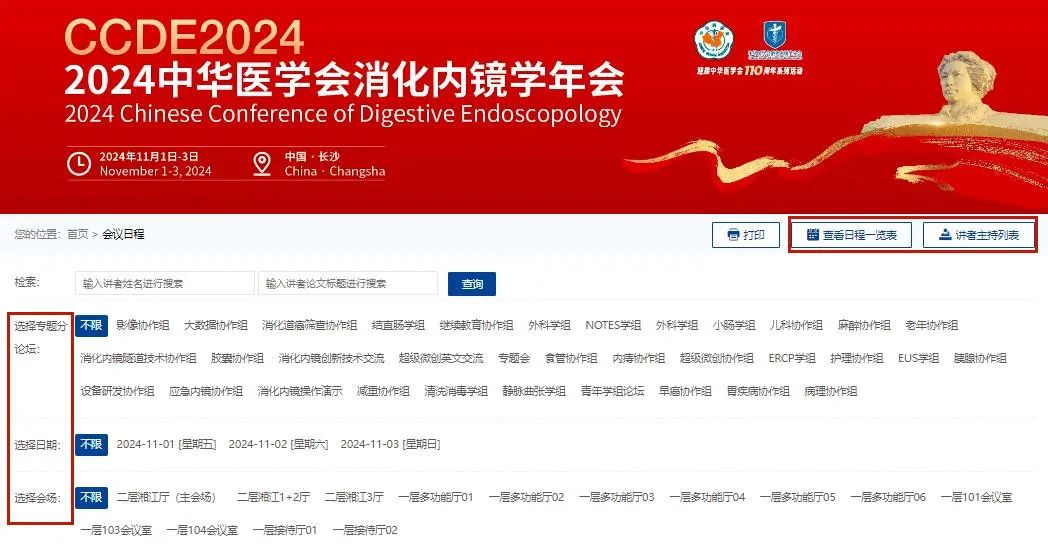Click the 打印 print button

(745, 235)
